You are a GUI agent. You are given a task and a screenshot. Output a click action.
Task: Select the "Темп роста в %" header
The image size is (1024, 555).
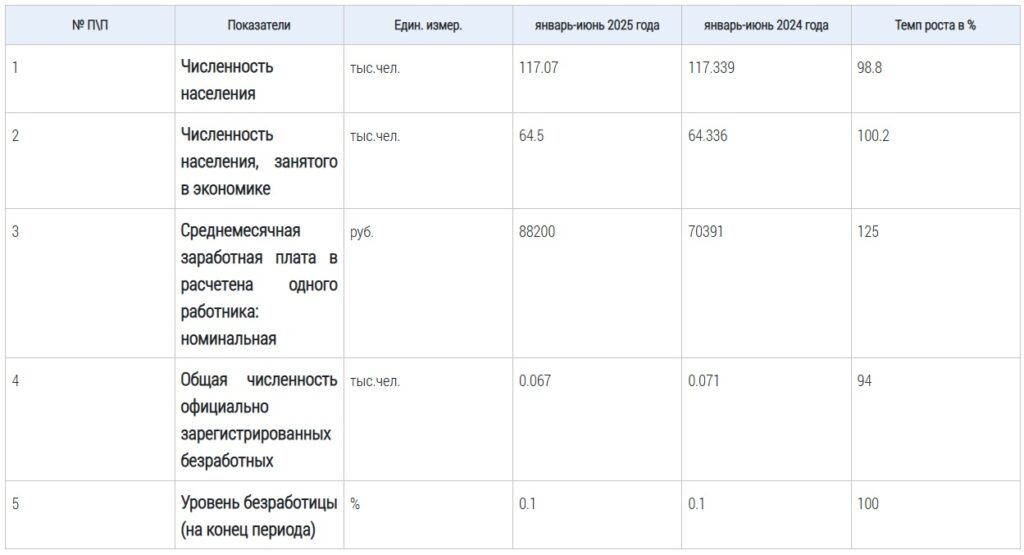click(x=935, y=26)
